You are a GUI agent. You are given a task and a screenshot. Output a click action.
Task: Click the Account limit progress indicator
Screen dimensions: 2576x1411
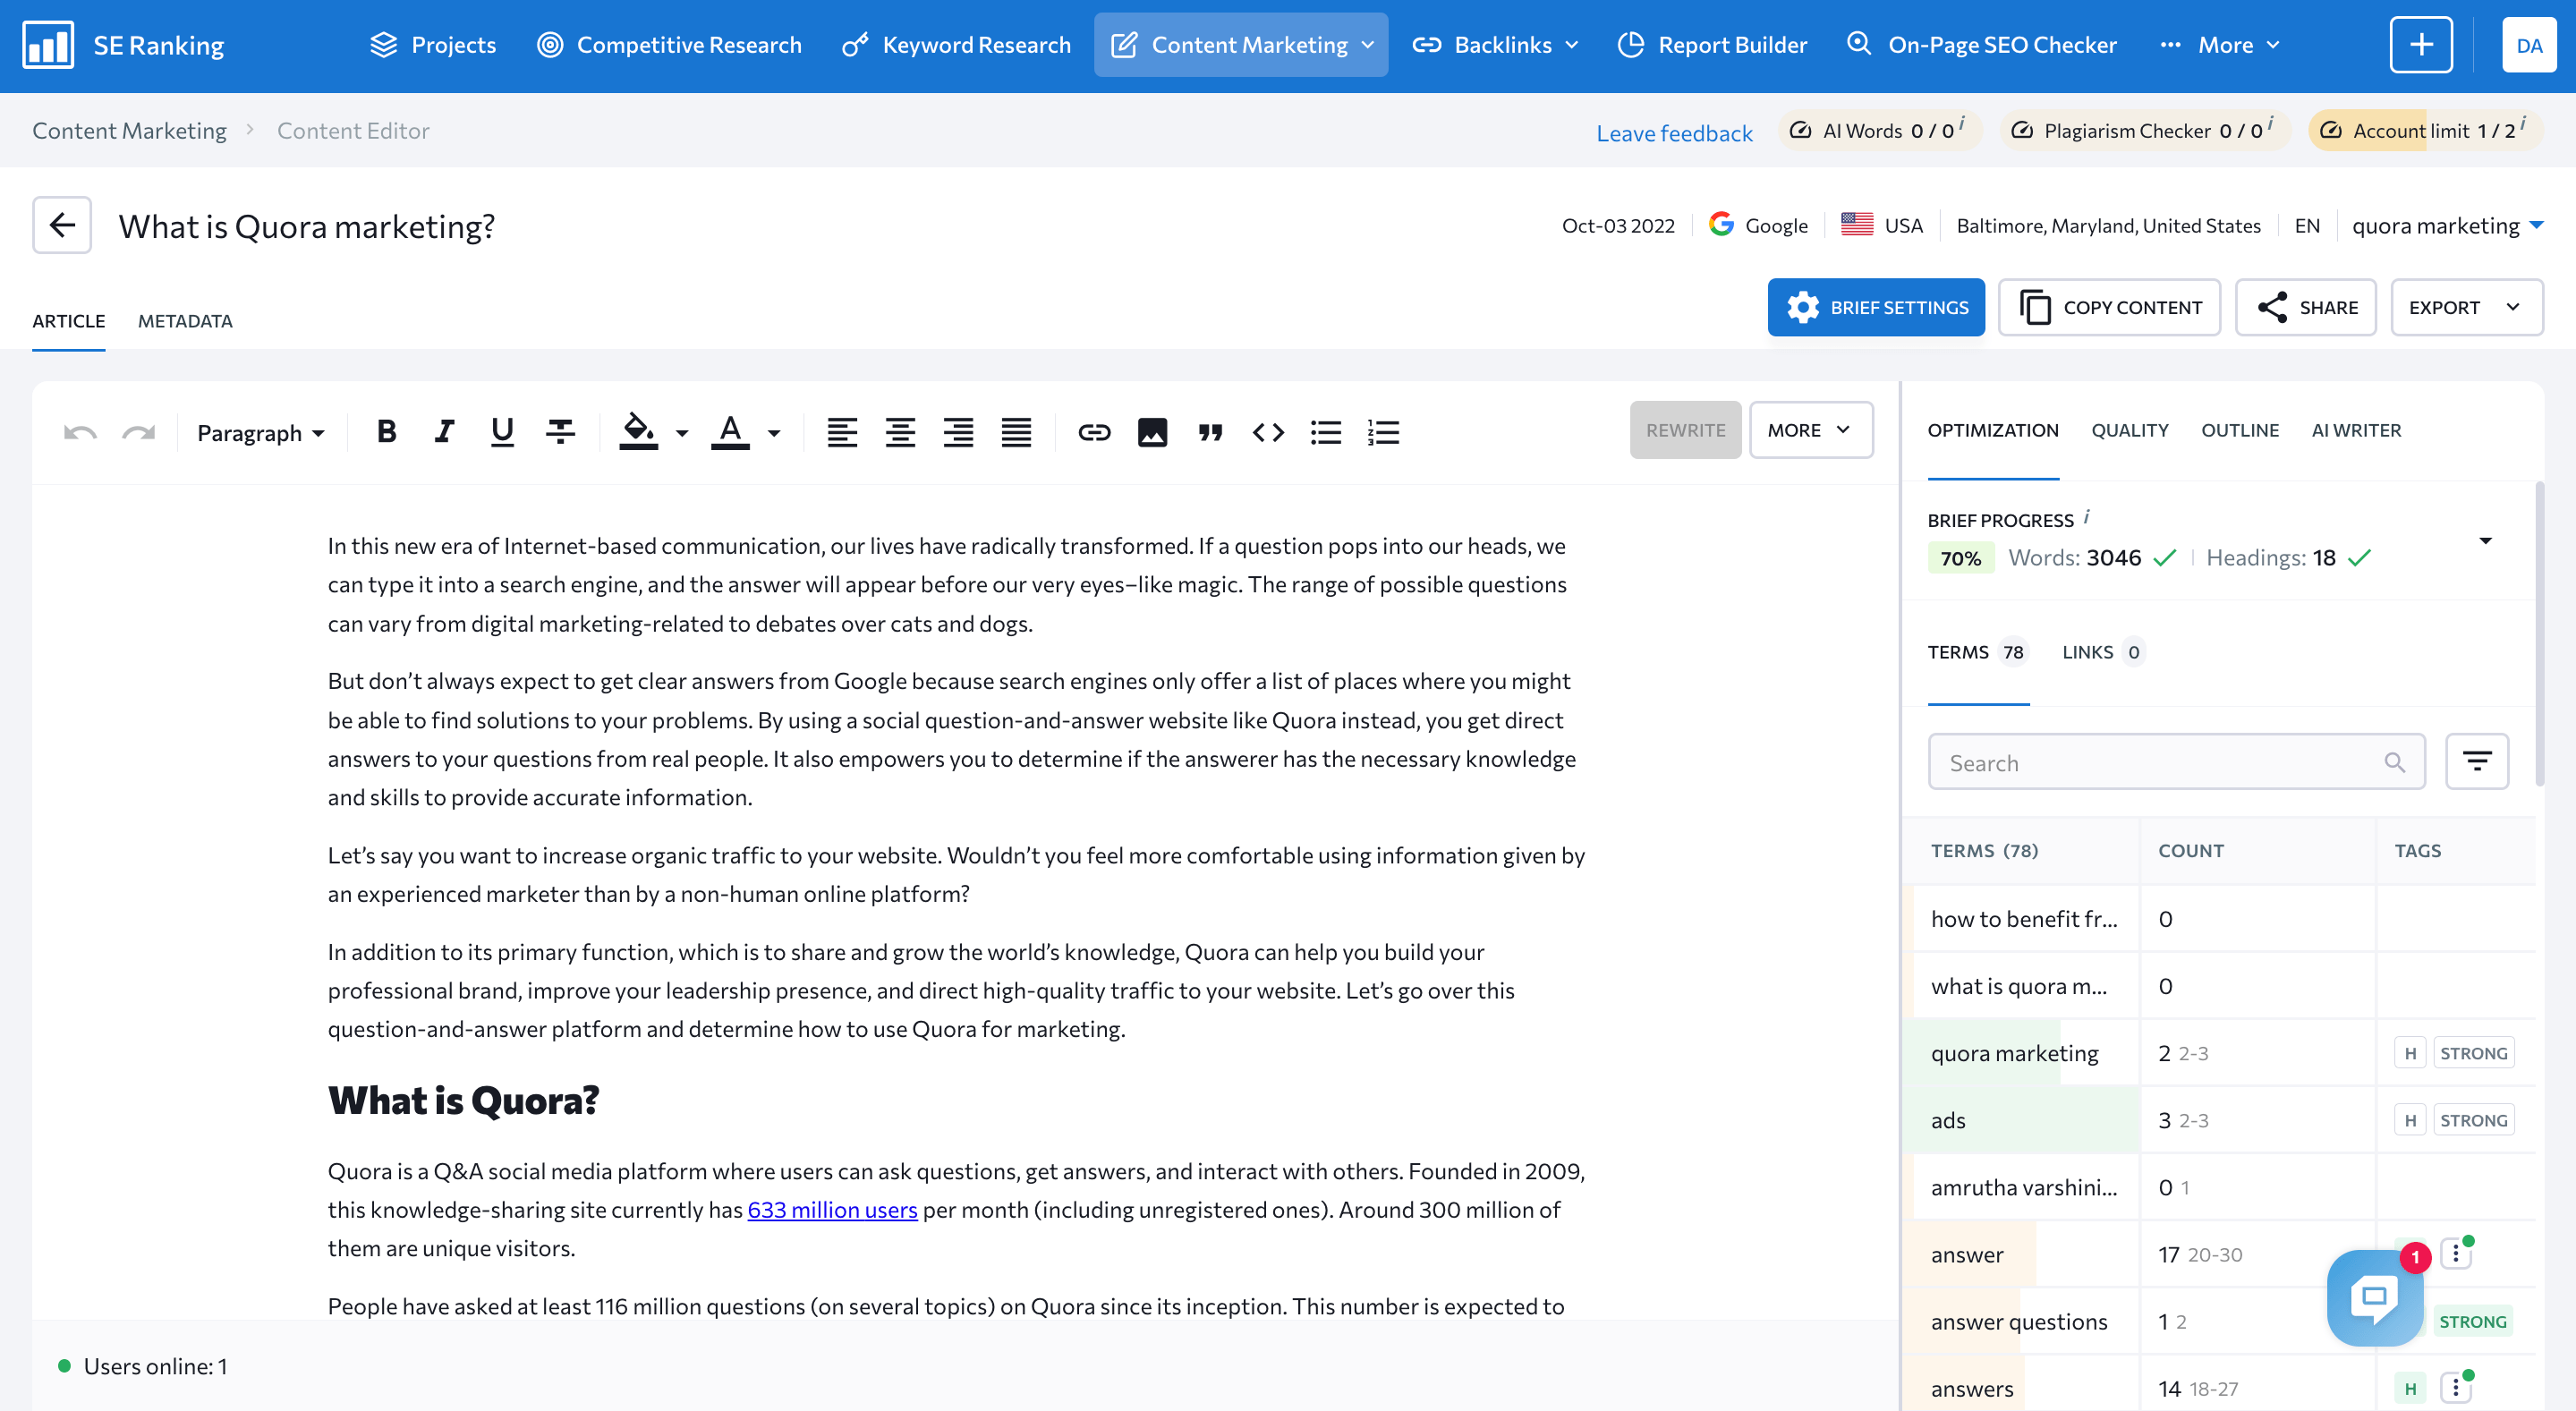tap(2424, 130)
